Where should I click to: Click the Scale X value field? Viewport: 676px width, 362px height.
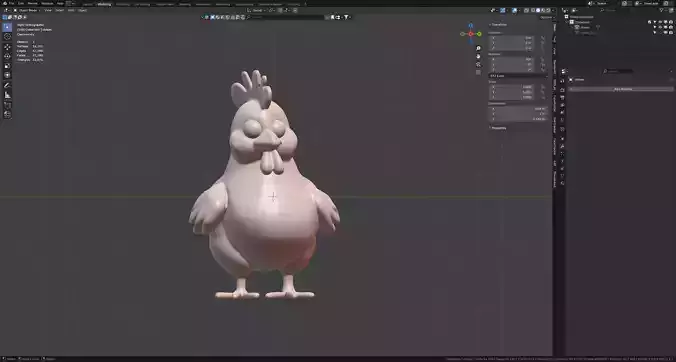click(512, 87)
